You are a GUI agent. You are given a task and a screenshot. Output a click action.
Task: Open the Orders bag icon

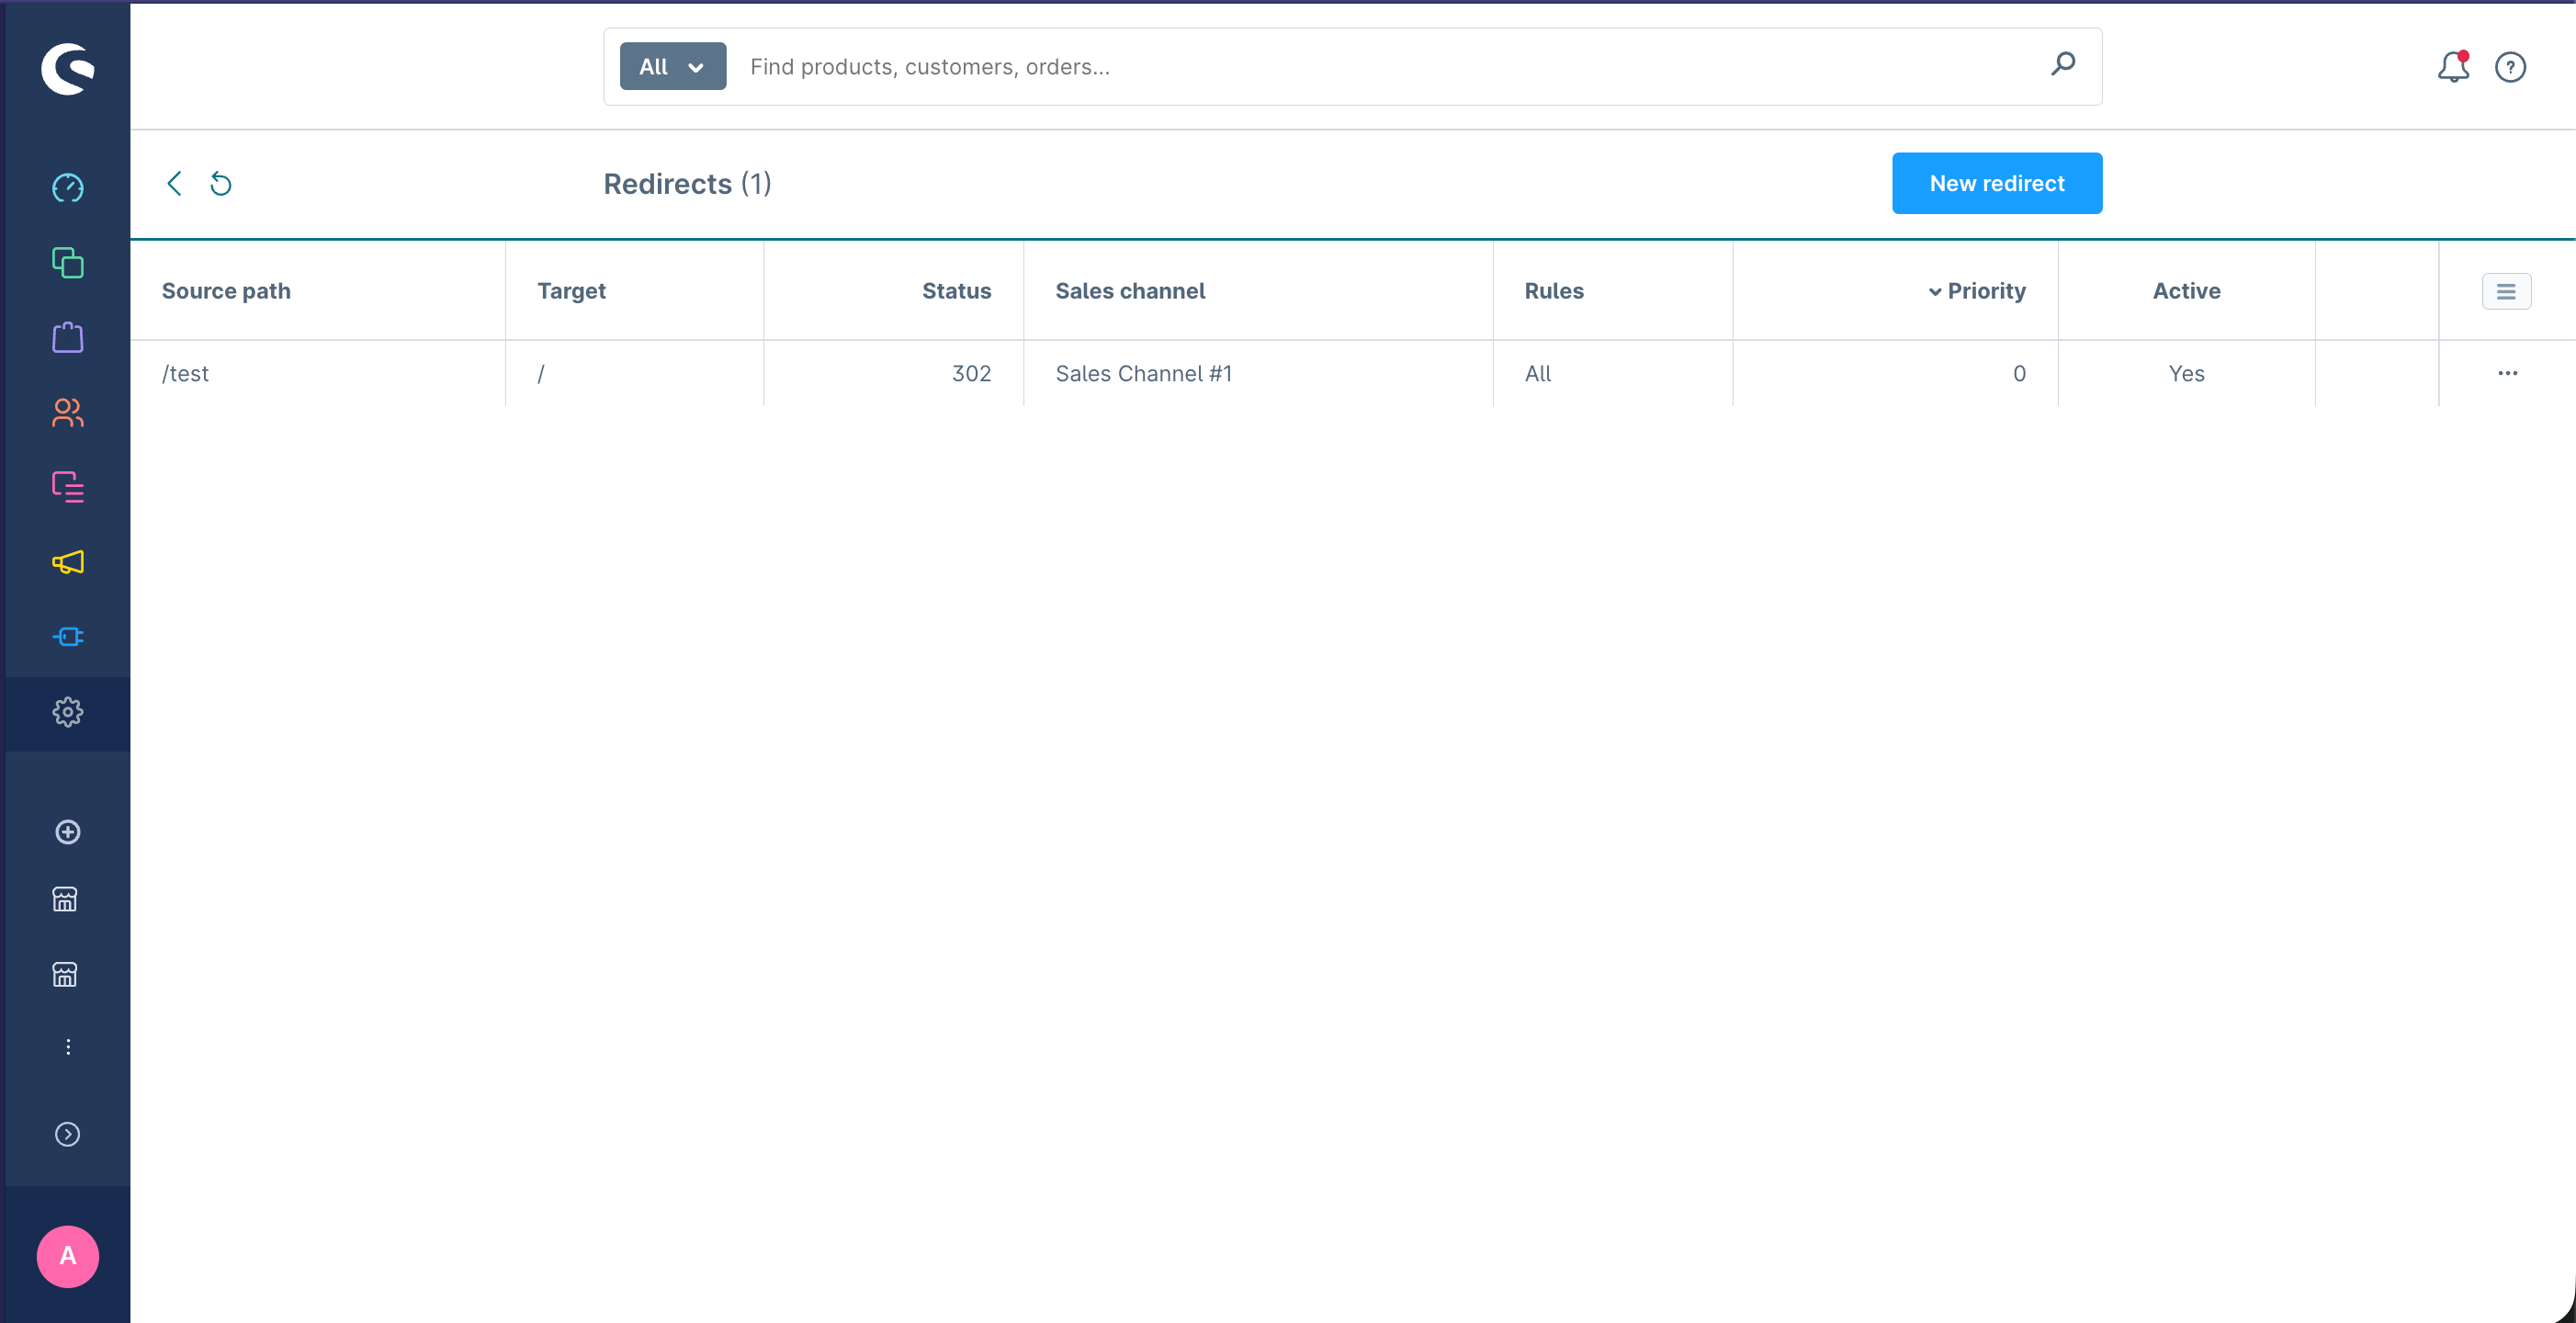(x=67, y=337)
